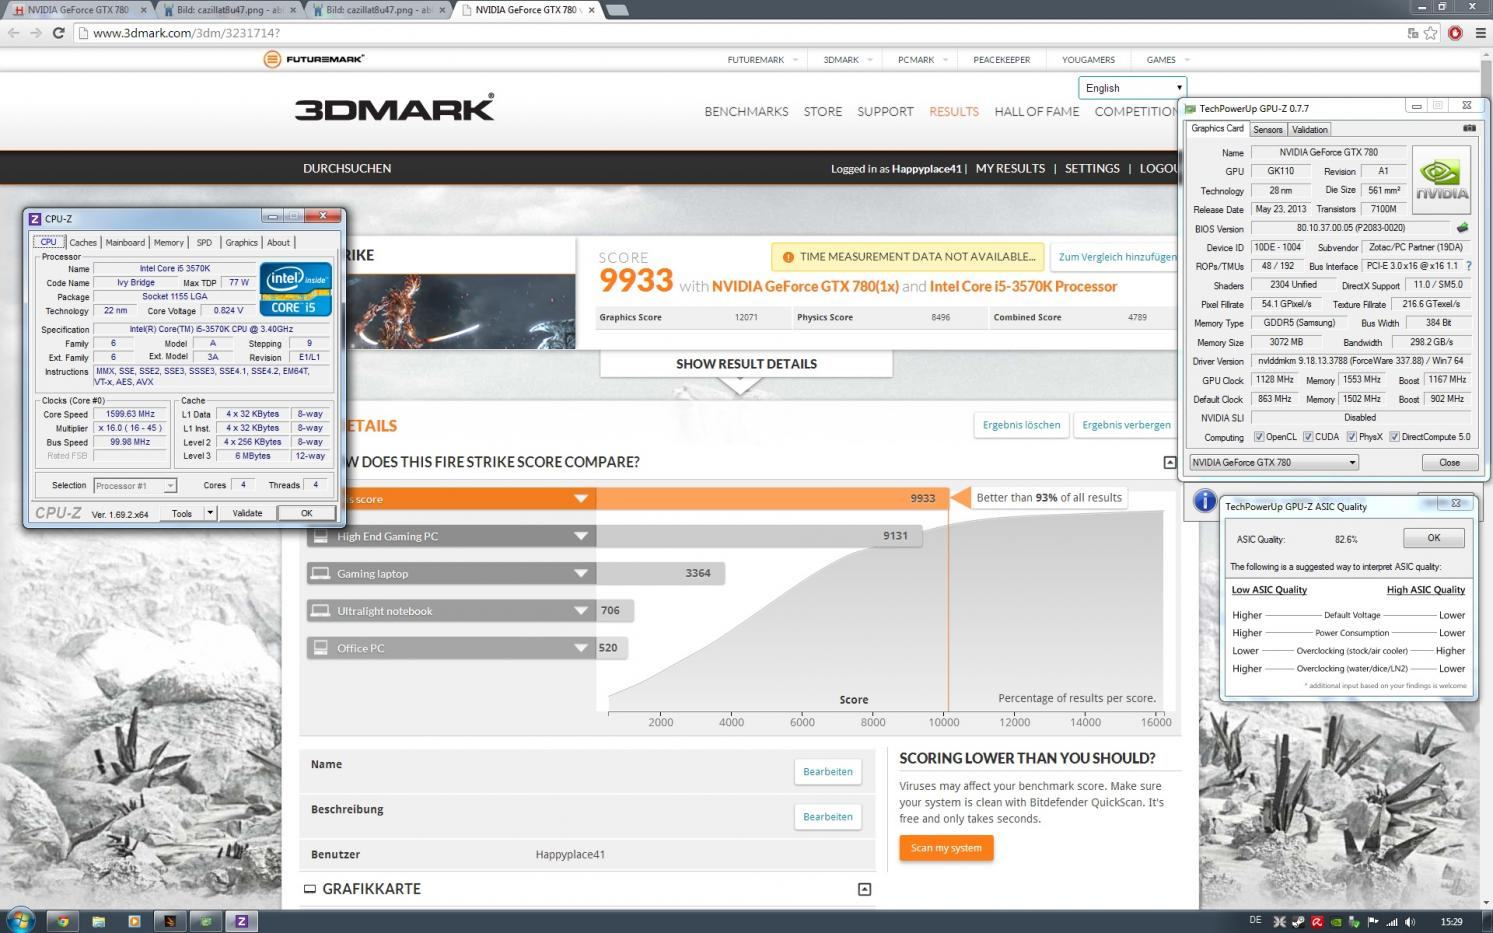Open the Windows Start orb
This screenshot has width=1493, height=933.
[x=20, y=920]
